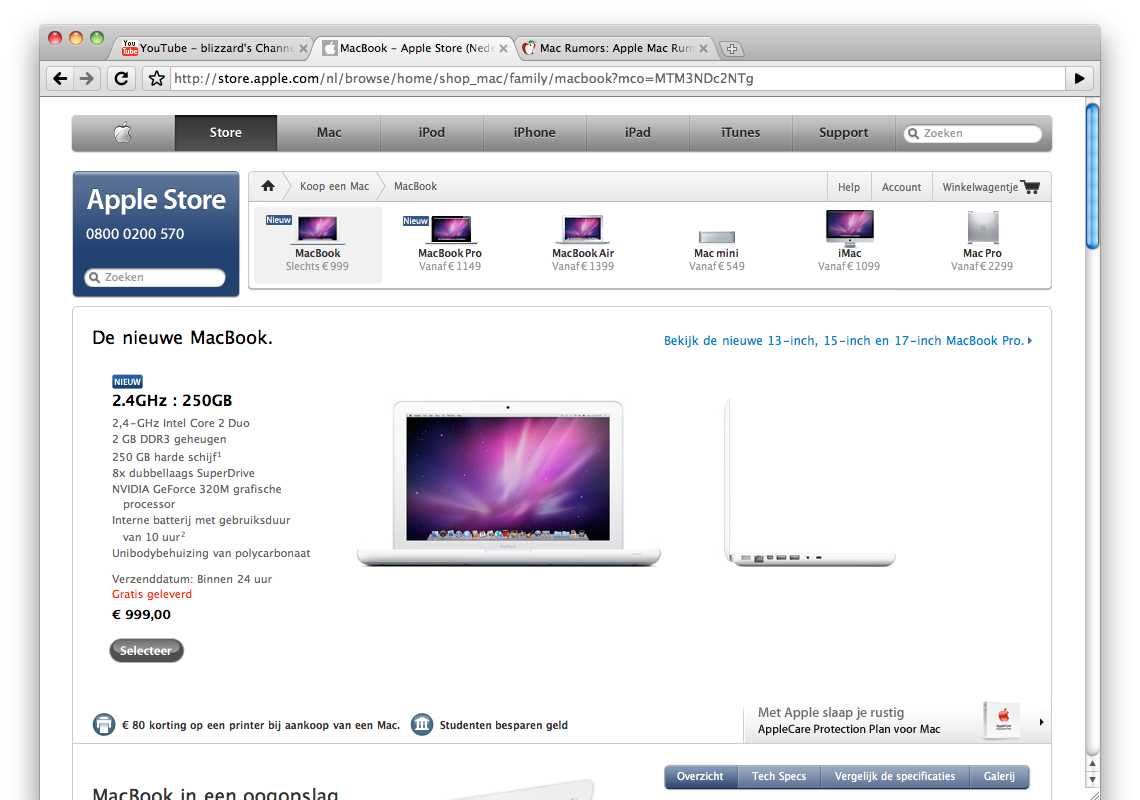The height and width of the screenshot is (800, 1140).
Task: Open the Studenten besparen geld link
Action: coord(504,725)
